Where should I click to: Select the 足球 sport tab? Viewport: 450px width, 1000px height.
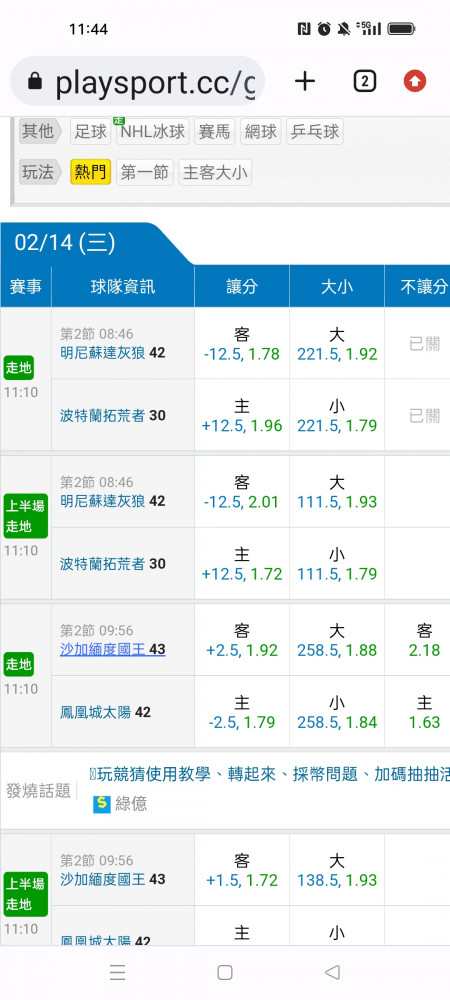[x=91, y=131]
